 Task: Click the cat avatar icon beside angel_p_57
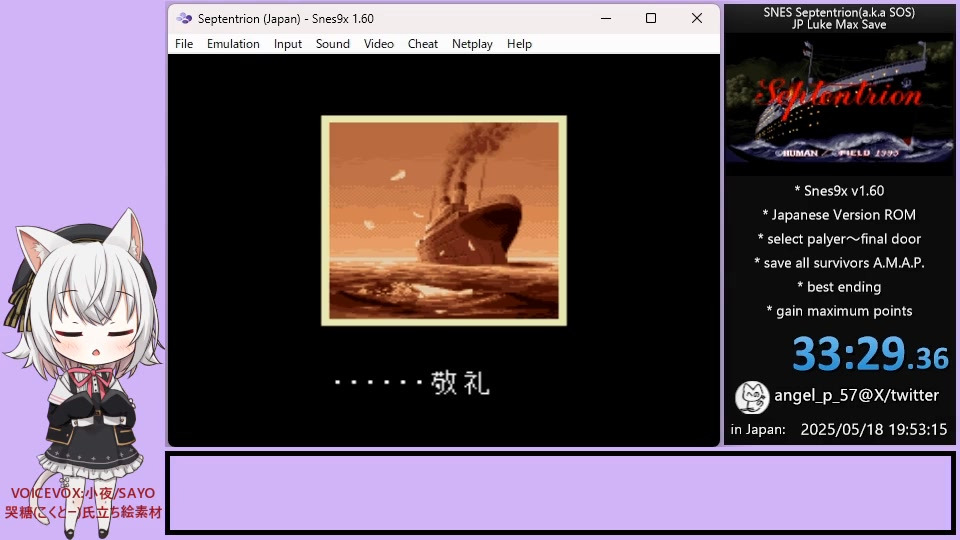[752, 397]
